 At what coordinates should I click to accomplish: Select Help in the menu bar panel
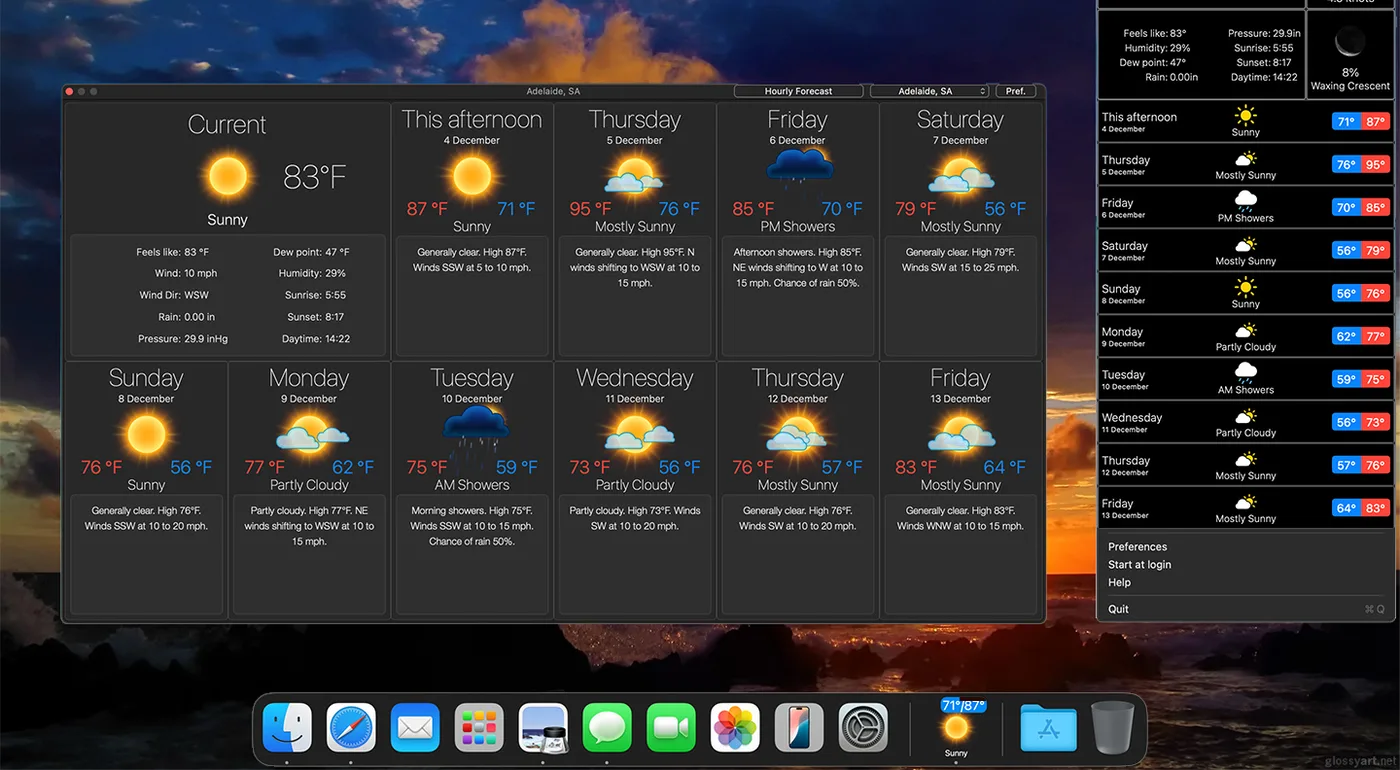click(x=1119, y=583)
